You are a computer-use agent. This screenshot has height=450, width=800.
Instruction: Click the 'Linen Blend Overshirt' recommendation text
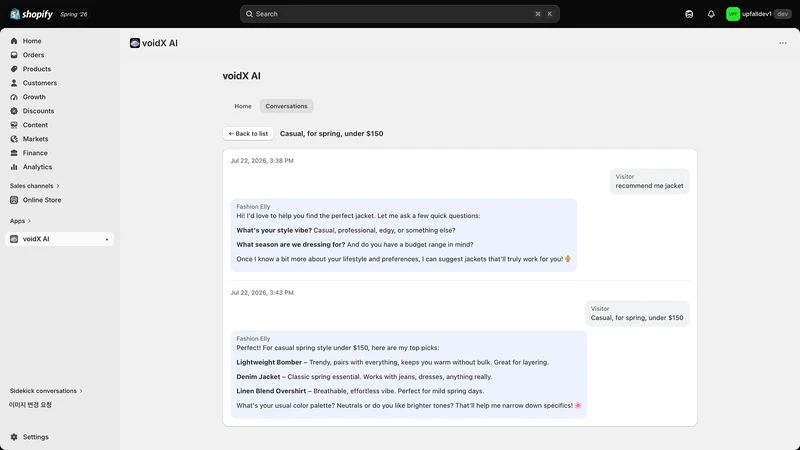(271, 391)
